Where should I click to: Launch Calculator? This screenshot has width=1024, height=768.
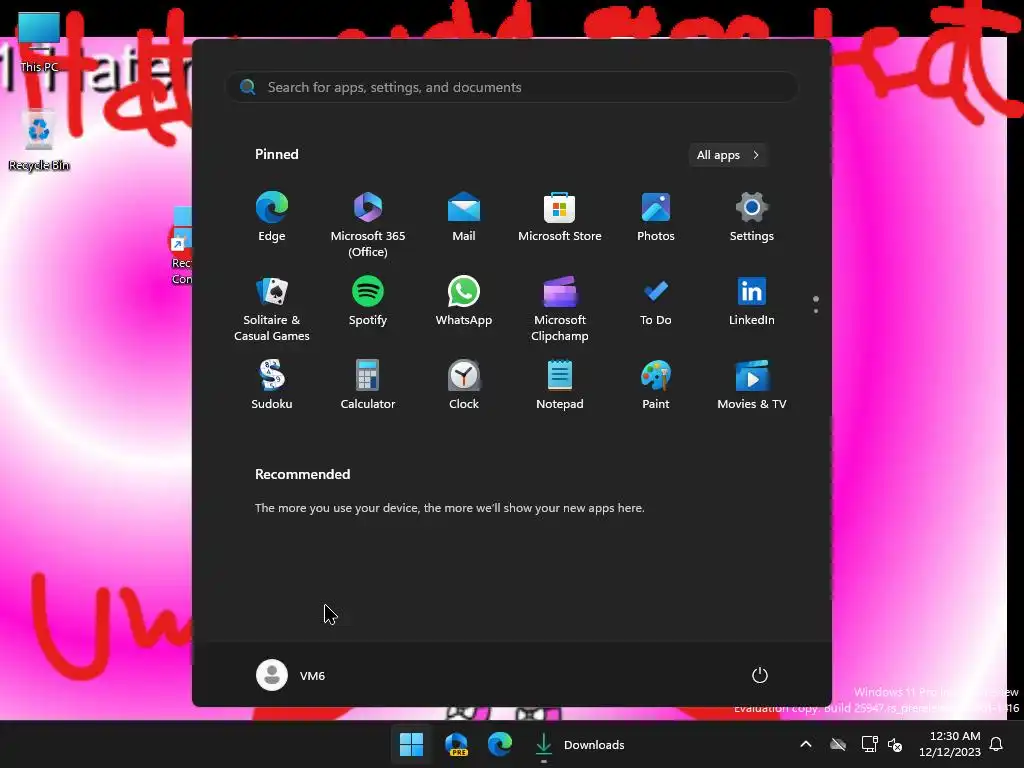[368, 385]
